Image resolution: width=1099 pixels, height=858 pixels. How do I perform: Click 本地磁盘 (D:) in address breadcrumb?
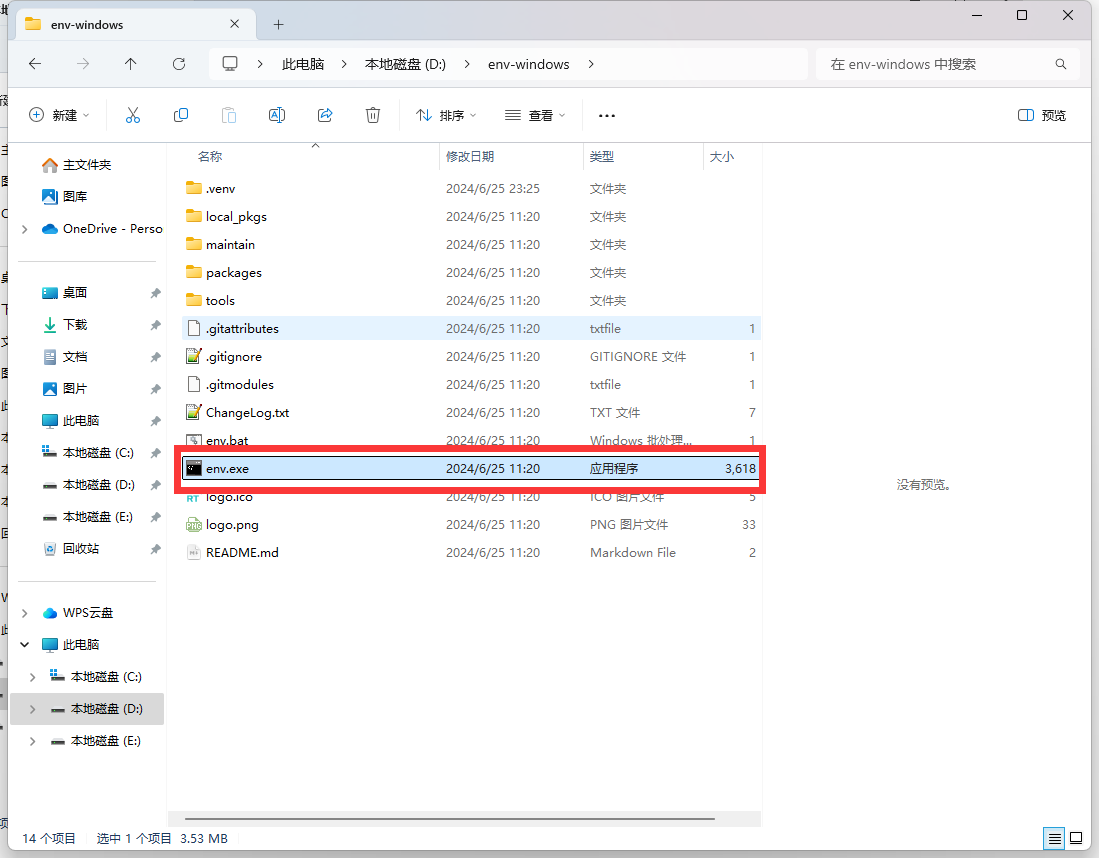click(405, 64)
